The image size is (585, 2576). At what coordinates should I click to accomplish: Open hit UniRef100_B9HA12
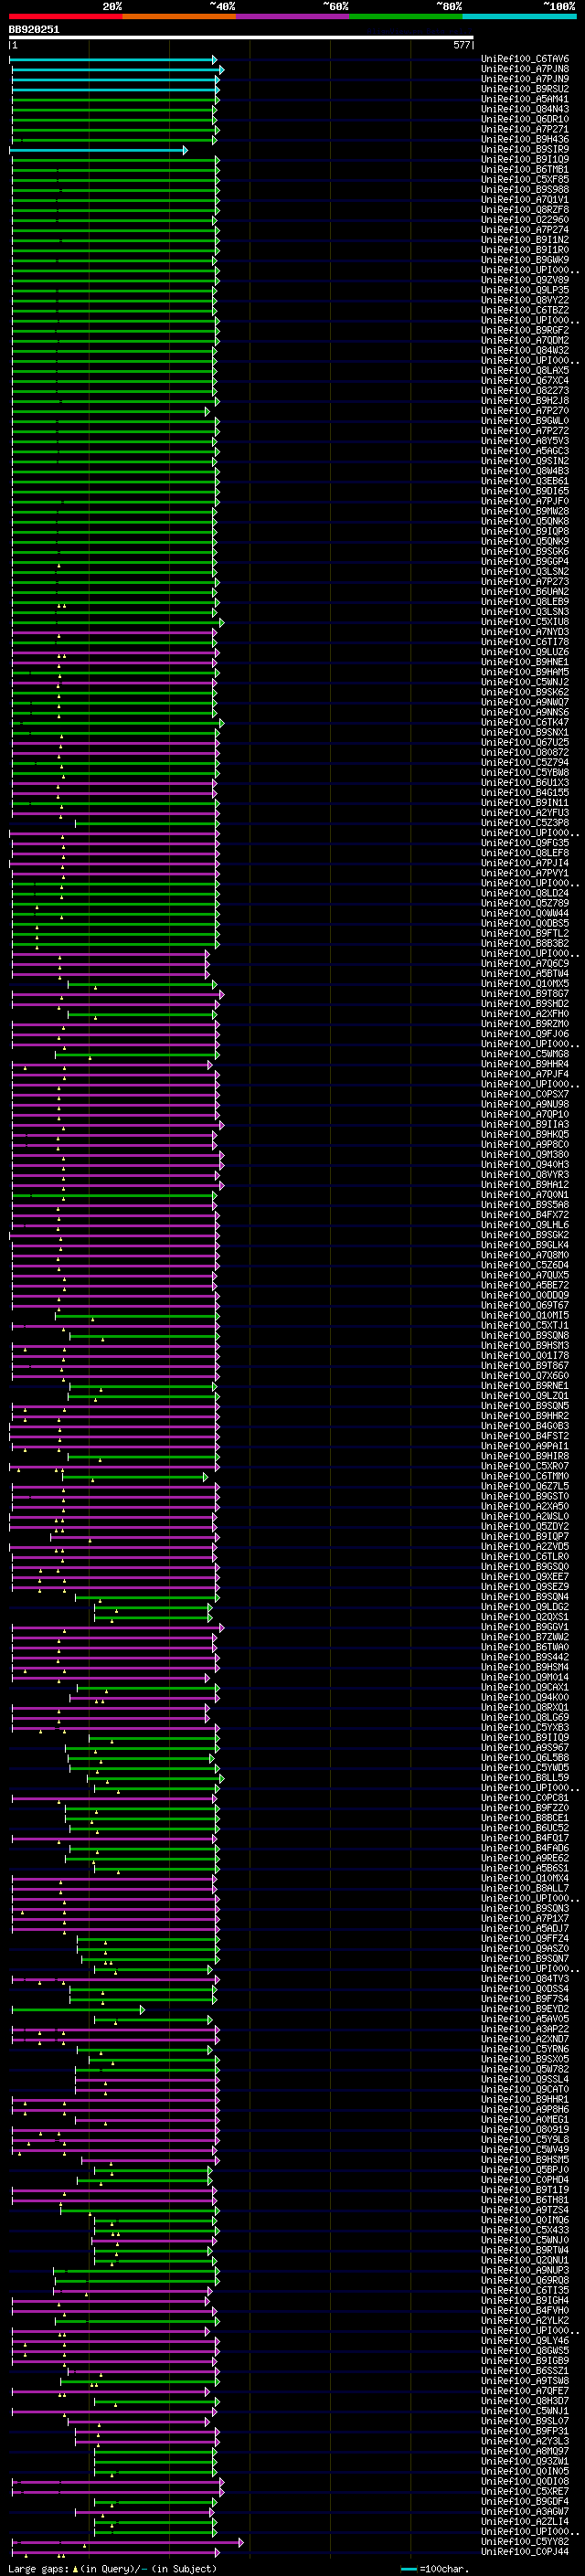point(525,1184)
